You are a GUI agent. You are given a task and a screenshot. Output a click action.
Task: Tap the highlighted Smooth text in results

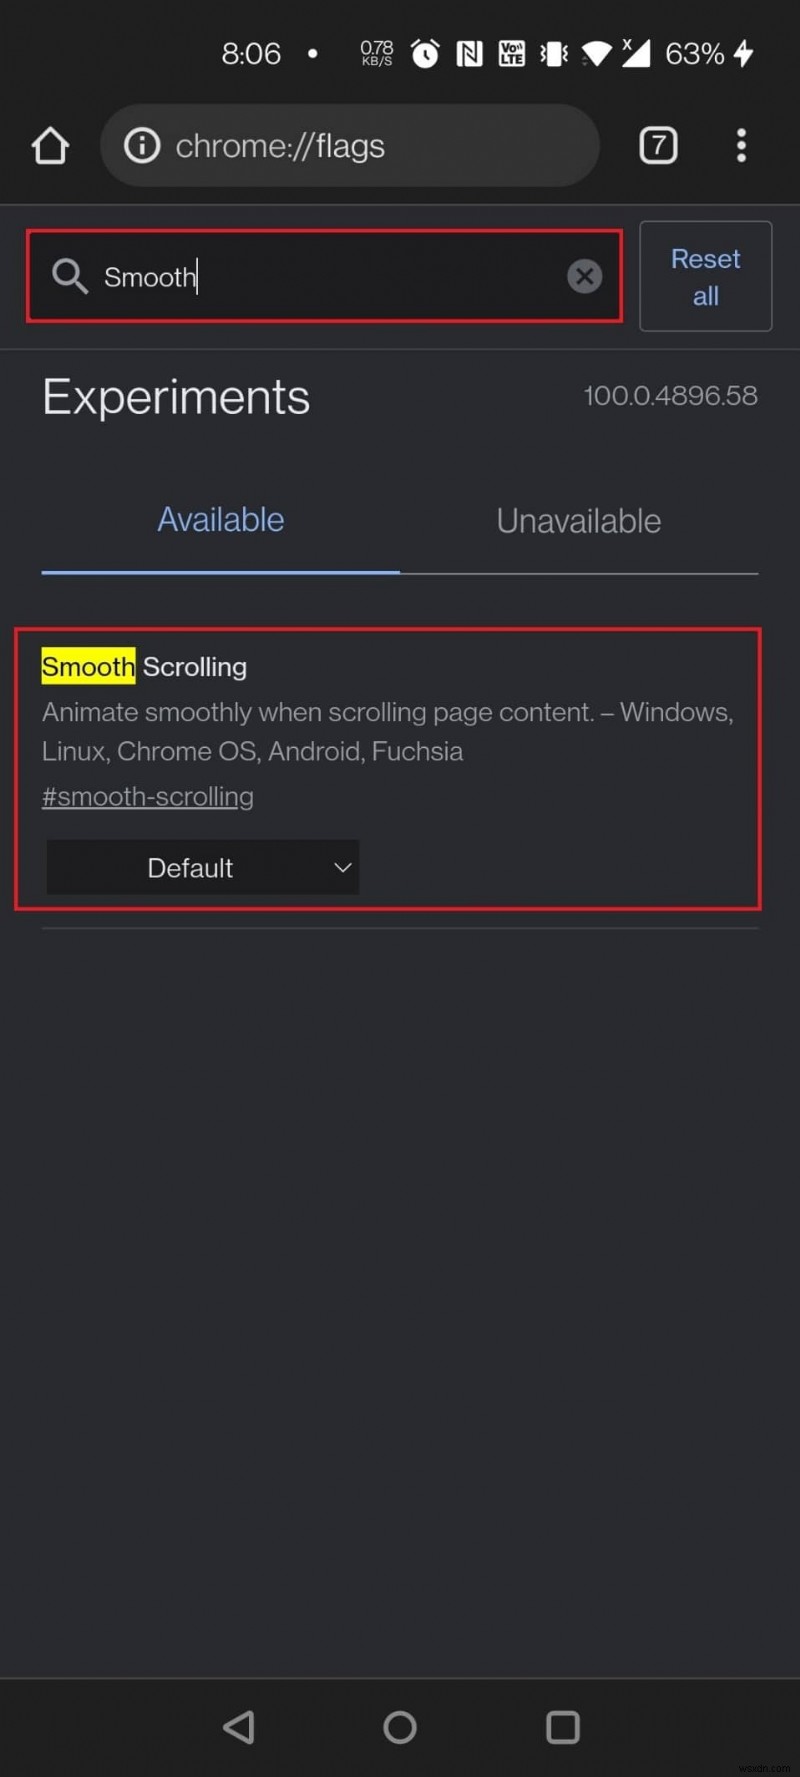tap(88, 666)
